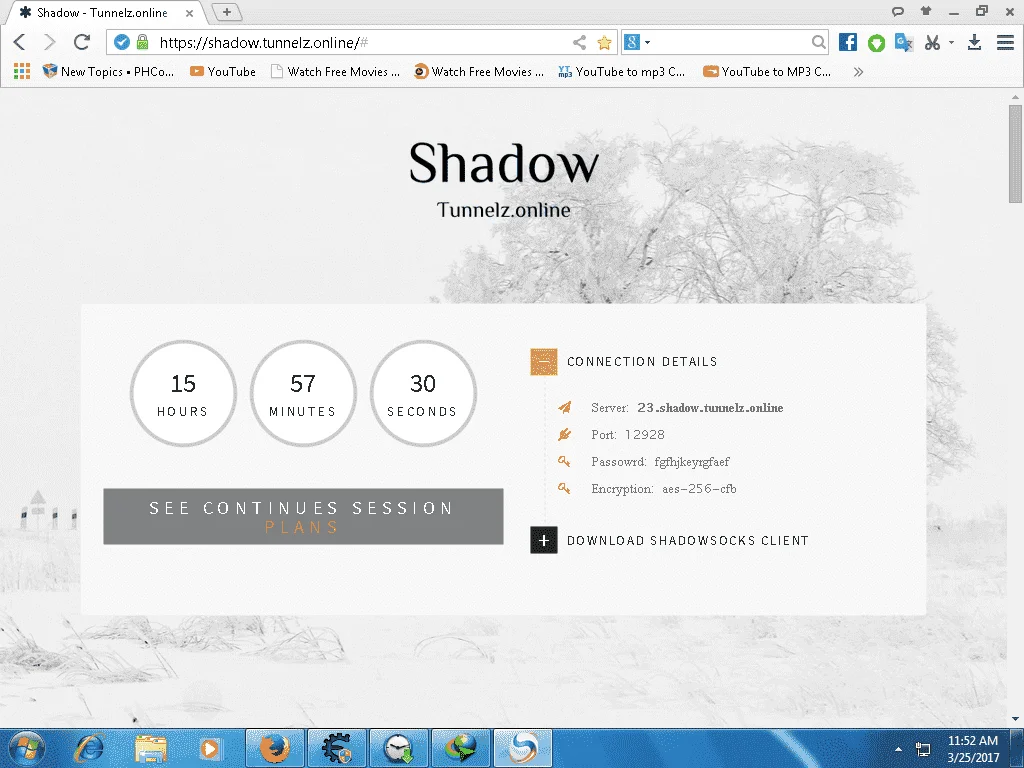Expand Download Shadowsocks Client section
This screenshot has height=768, width=1024.
pyautogui.click(x=544, y=540)
